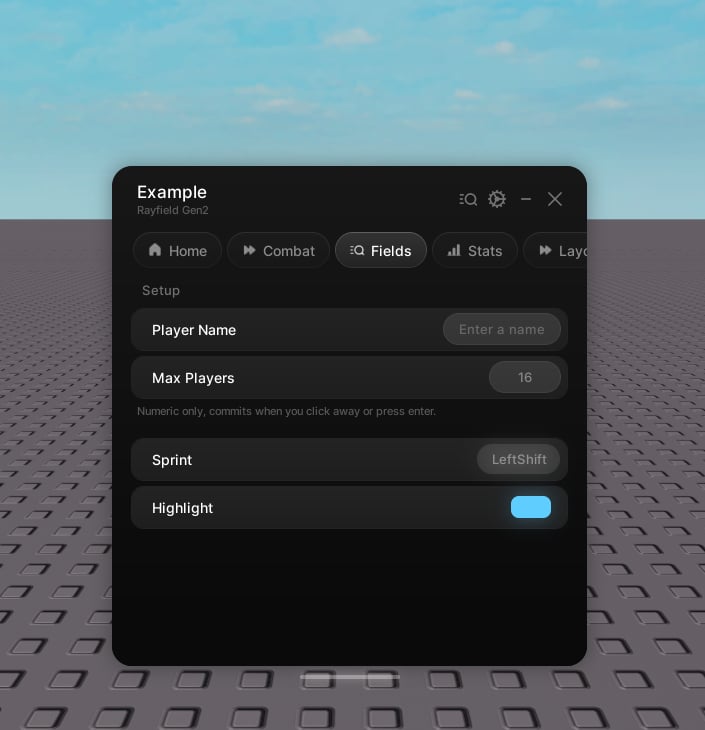Click the Numeric only hint text

pos(286,412)
